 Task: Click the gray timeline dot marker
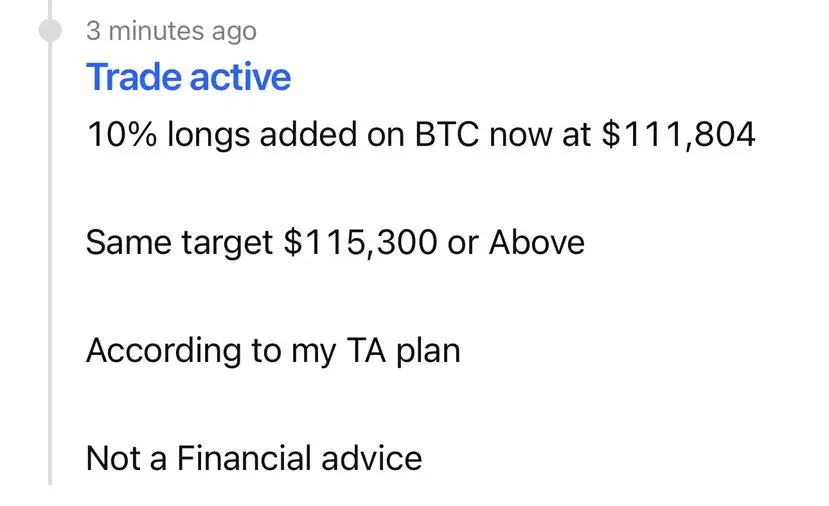50,30
